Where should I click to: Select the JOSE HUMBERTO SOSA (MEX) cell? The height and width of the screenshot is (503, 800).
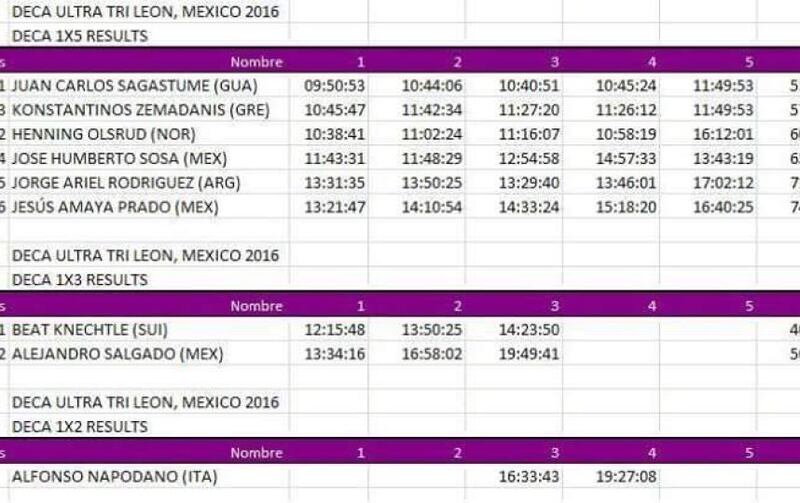coord(149,159)
